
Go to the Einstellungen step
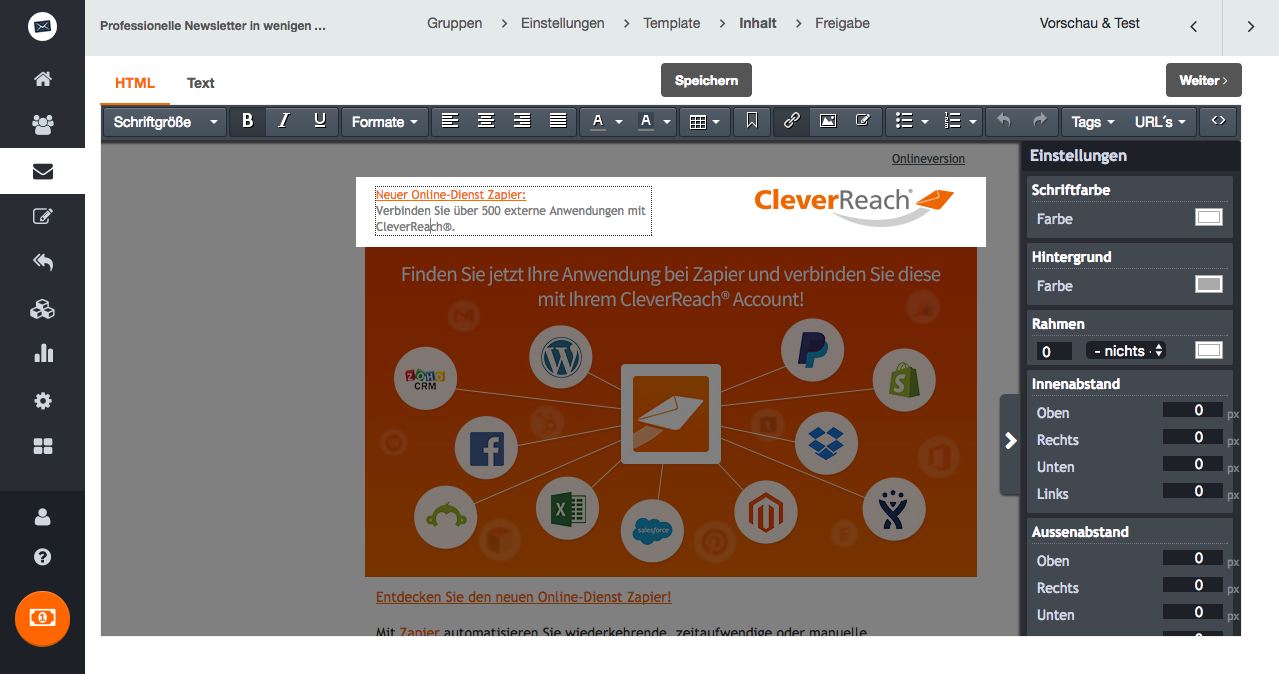[x=563, y=23]
